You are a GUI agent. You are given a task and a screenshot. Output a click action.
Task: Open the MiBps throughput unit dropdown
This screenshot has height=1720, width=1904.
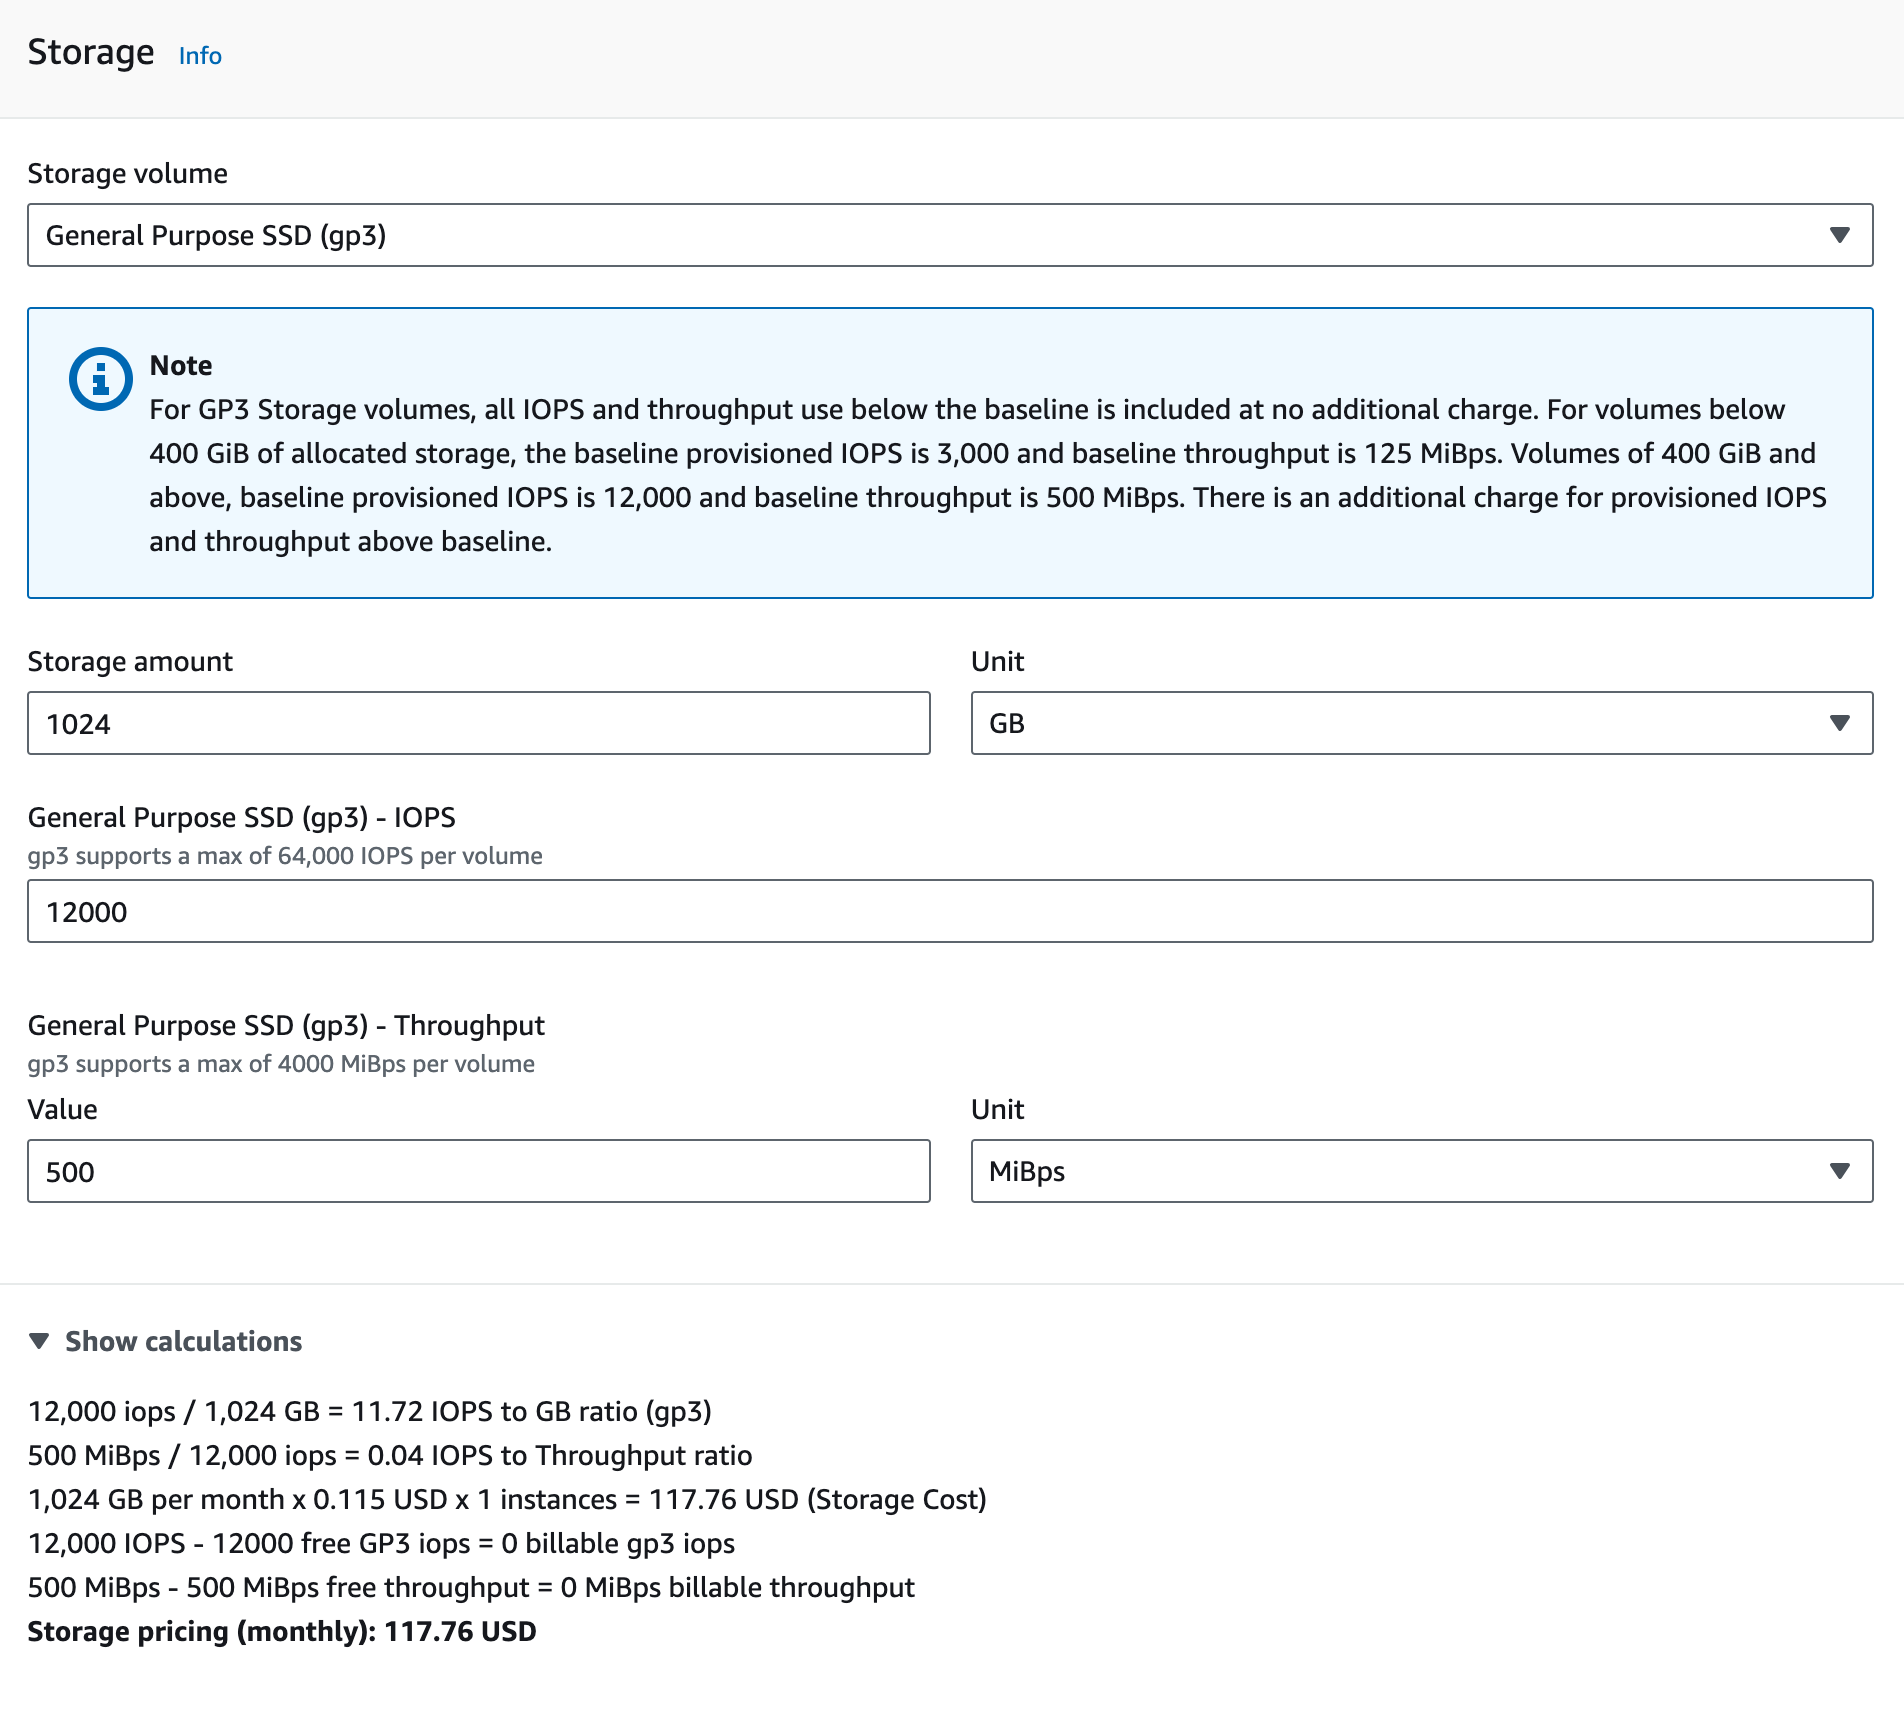(x=1400, y=1171)
